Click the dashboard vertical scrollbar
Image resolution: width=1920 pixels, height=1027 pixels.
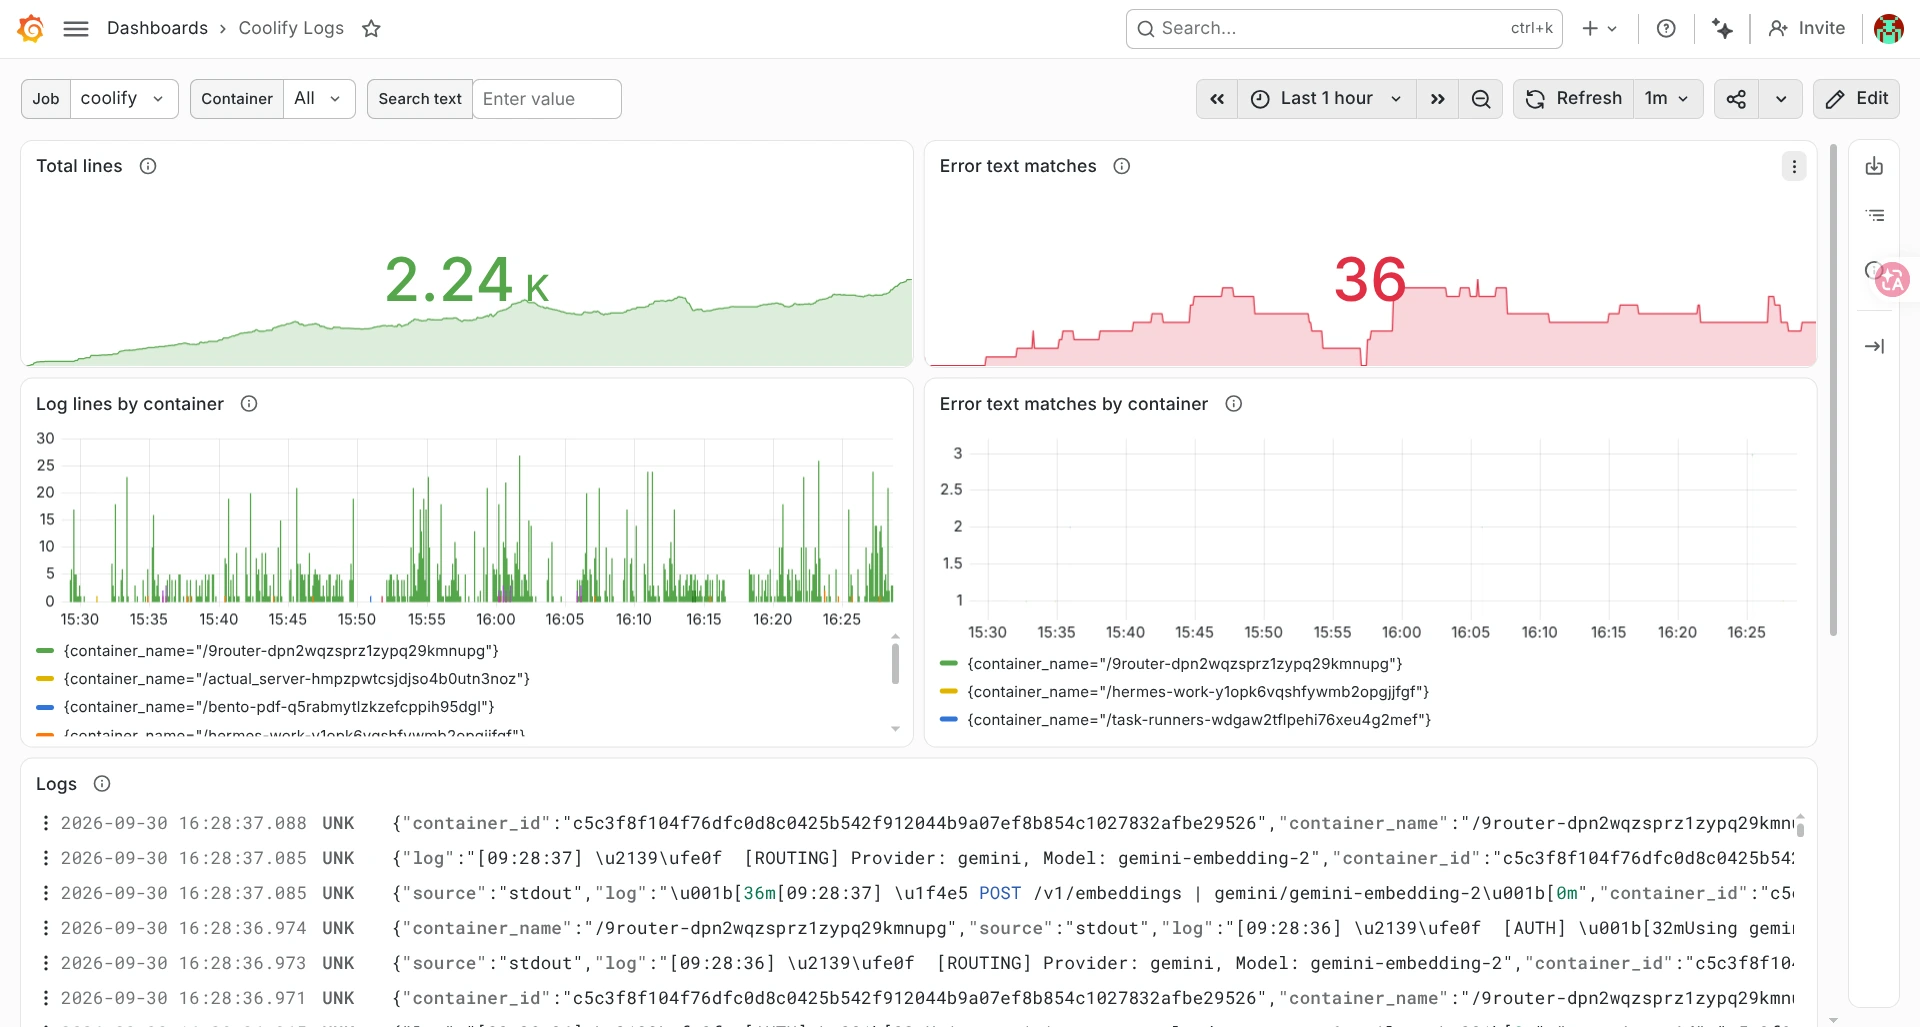[x=1833, y=390]
